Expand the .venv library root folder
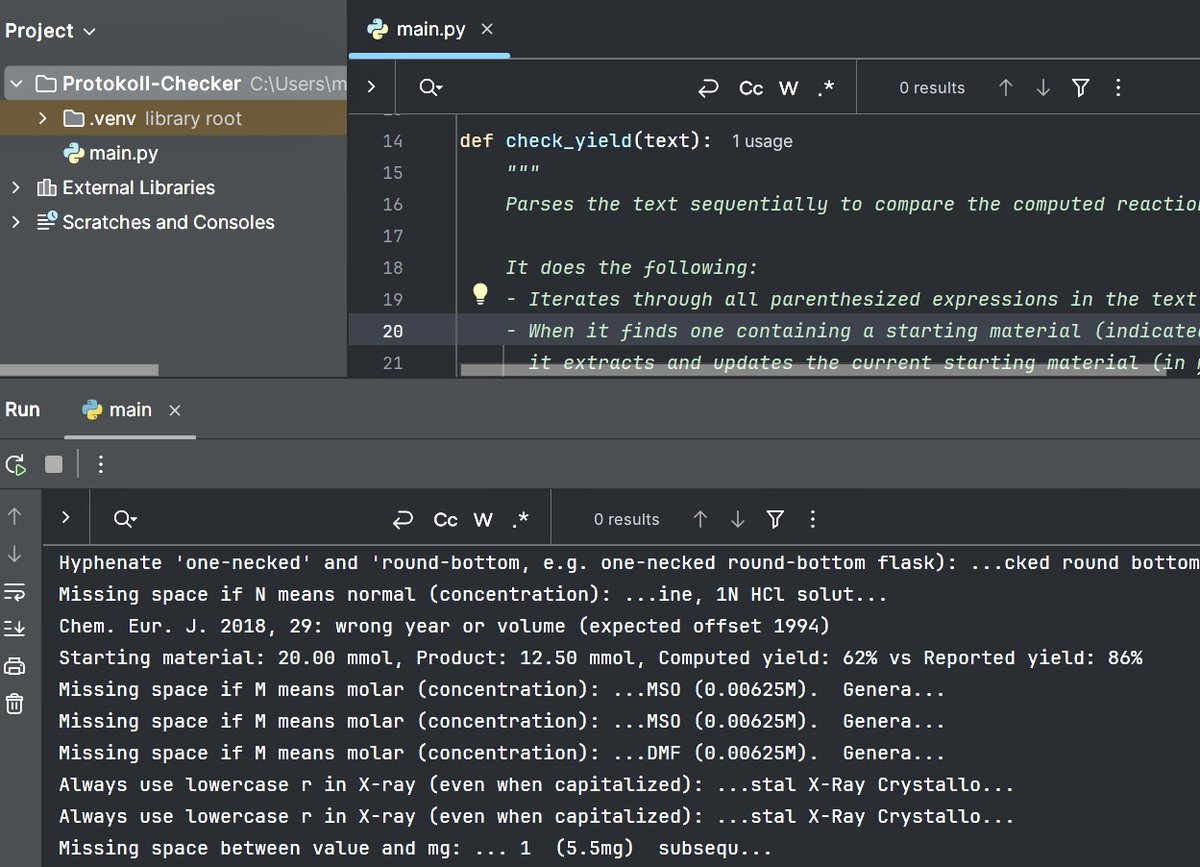The height and width of the screenshot is (867, 1200). [42, 118]
